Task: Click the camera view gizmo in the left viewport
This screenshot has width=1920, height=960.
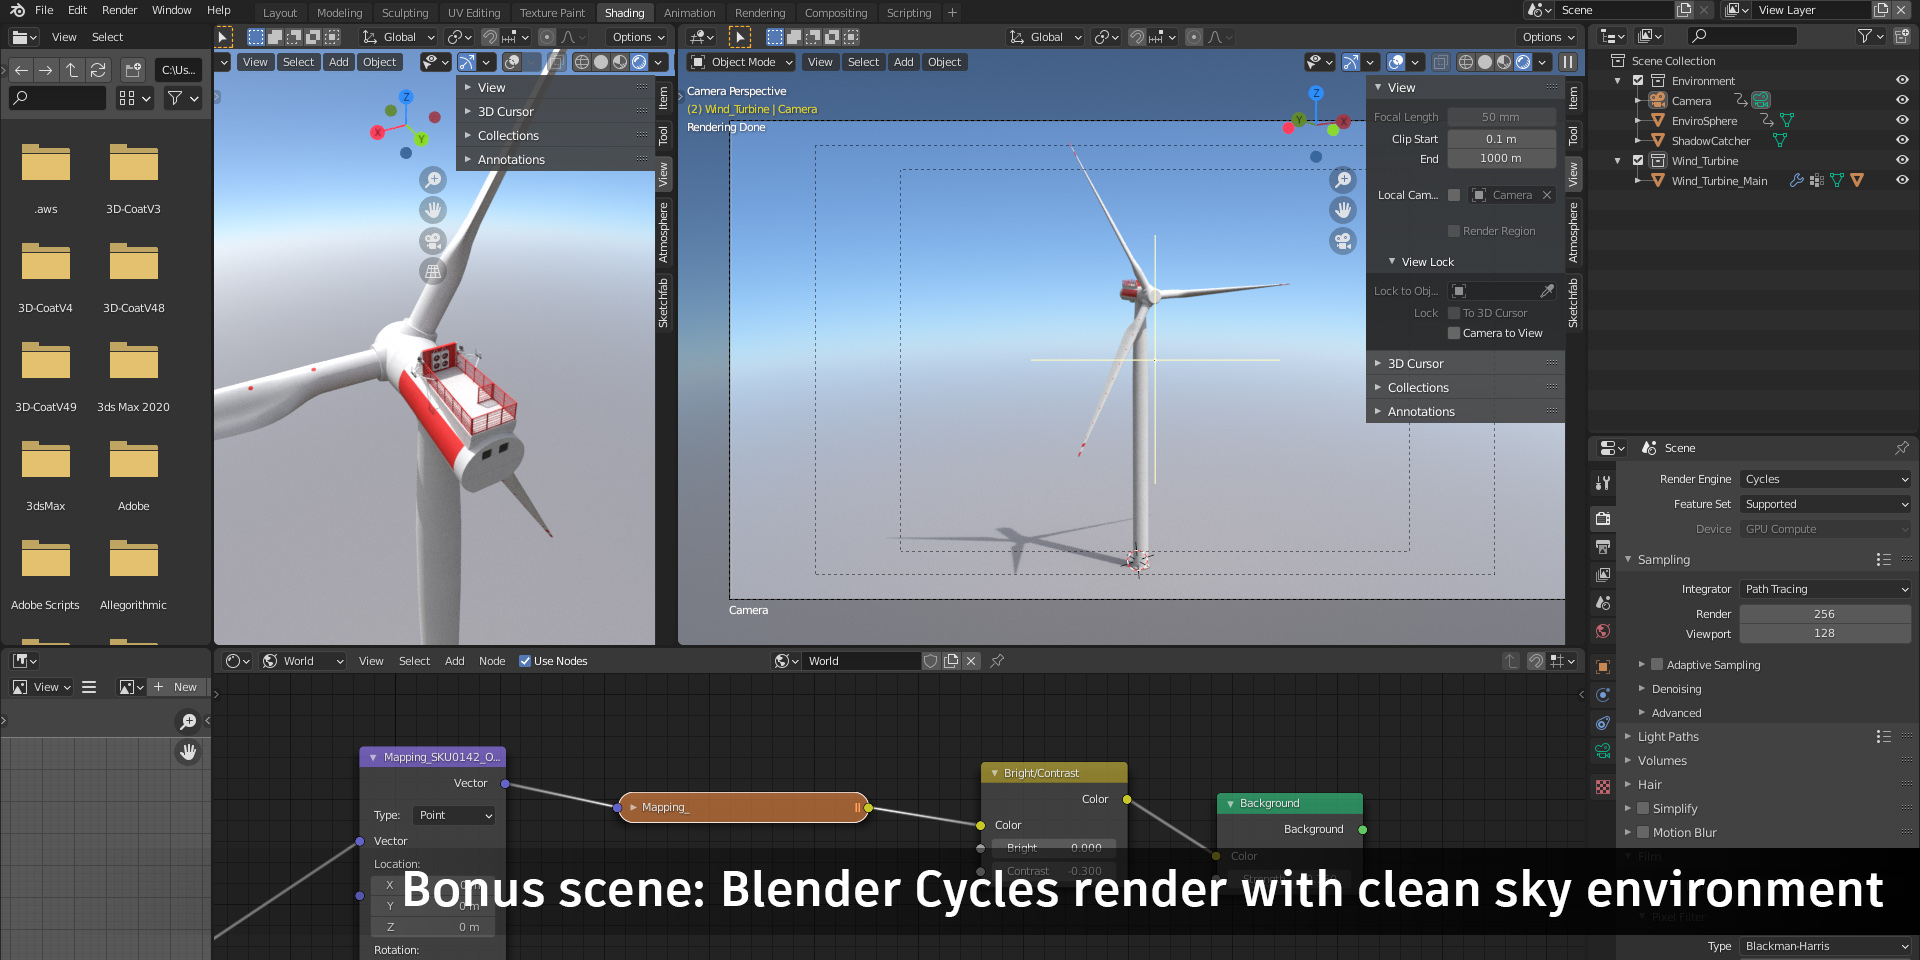Action: (433, 240)
